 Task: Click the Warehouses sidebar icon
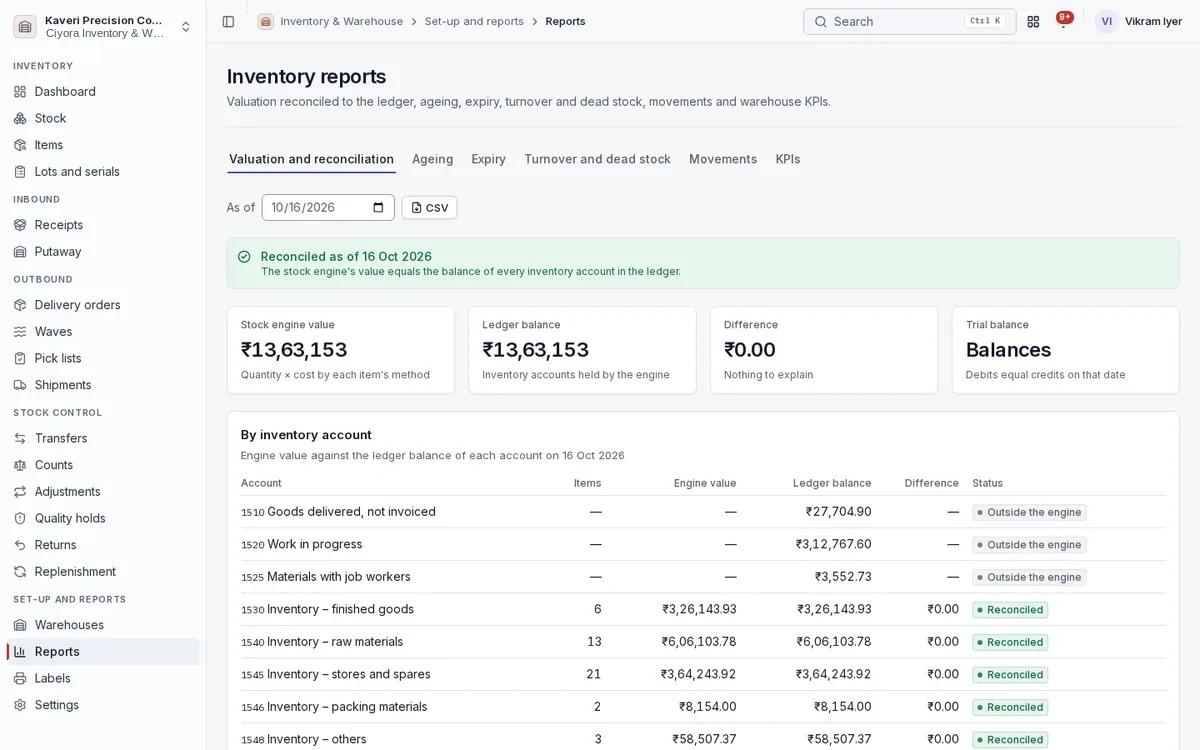coord(20,625)
